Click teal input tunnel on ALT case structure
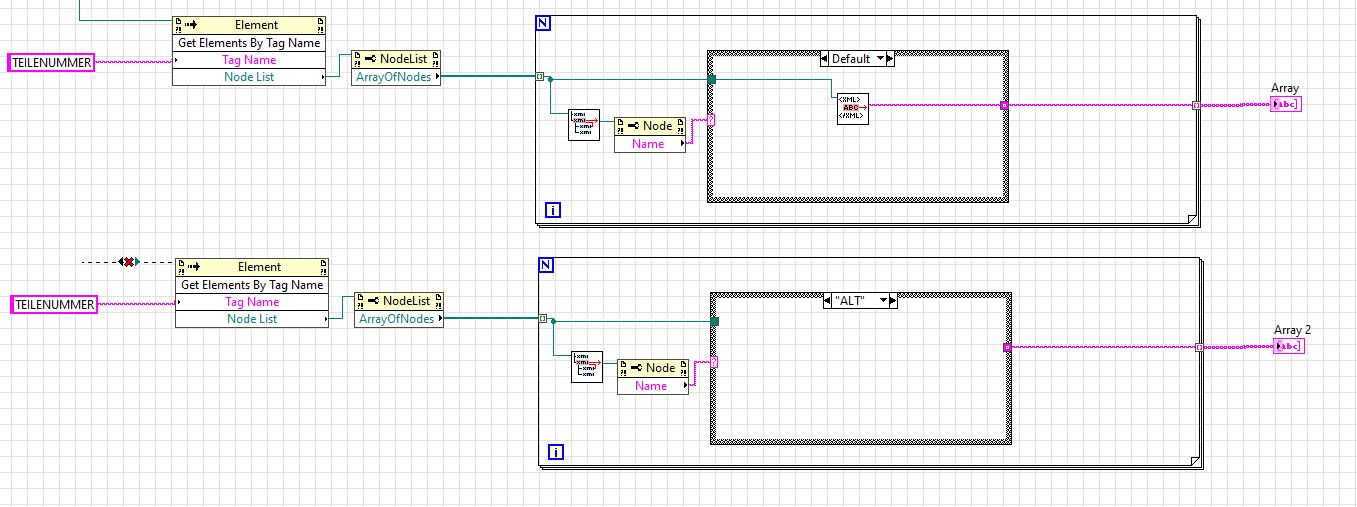The width and height of the screenshot is (1357, 507). coord(715,321)
